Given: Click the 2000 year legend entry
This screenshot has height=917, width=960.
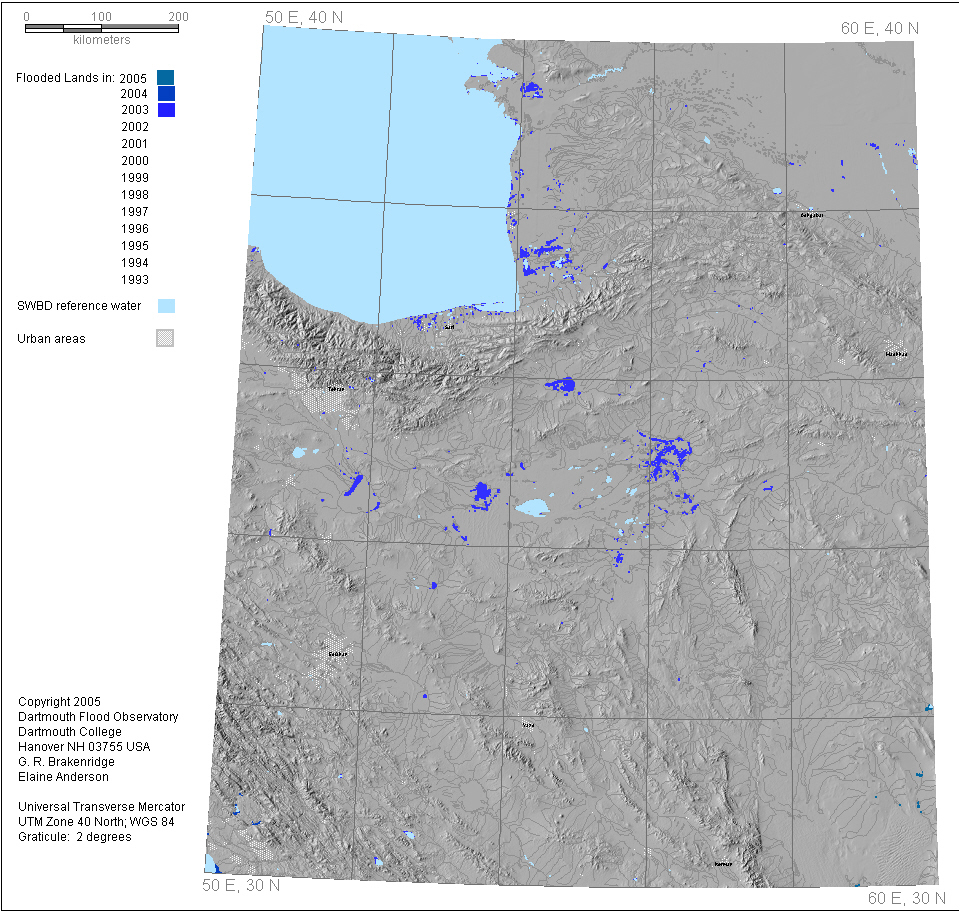Looking at the screenshot, I should [x=134, y=161].
